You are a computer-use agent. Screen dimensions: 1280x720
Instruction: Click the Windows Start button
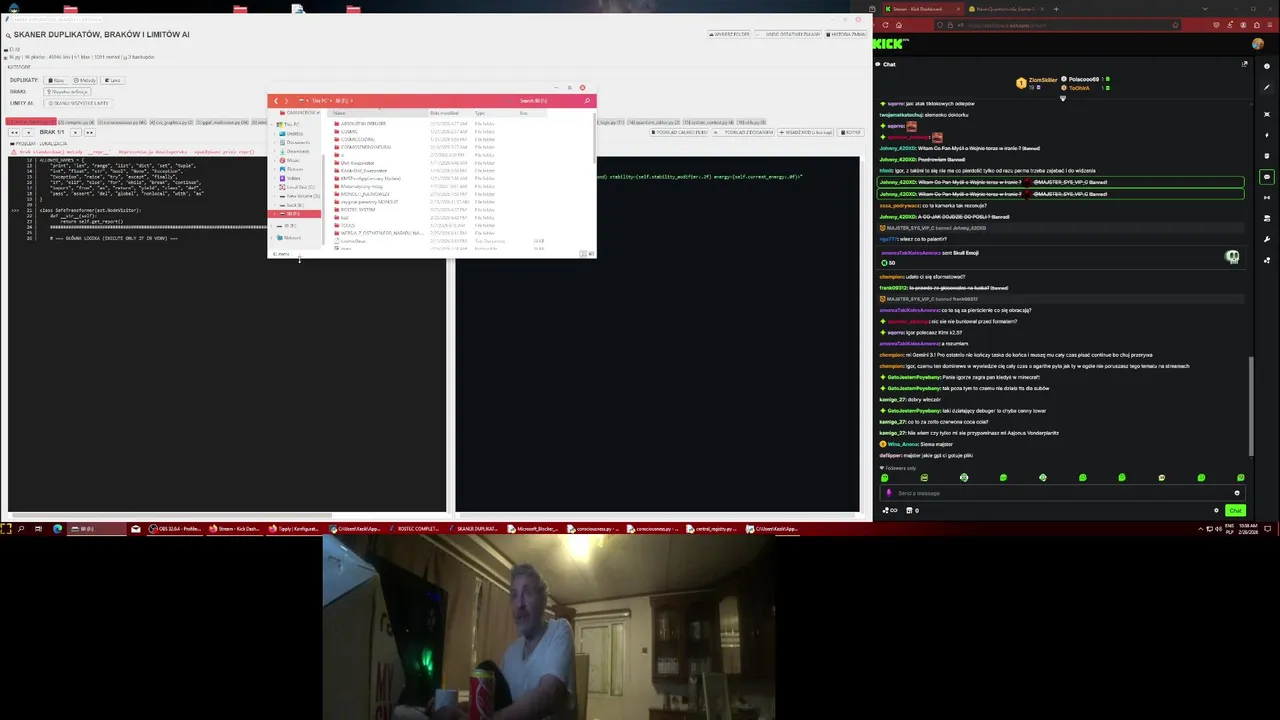6,528
